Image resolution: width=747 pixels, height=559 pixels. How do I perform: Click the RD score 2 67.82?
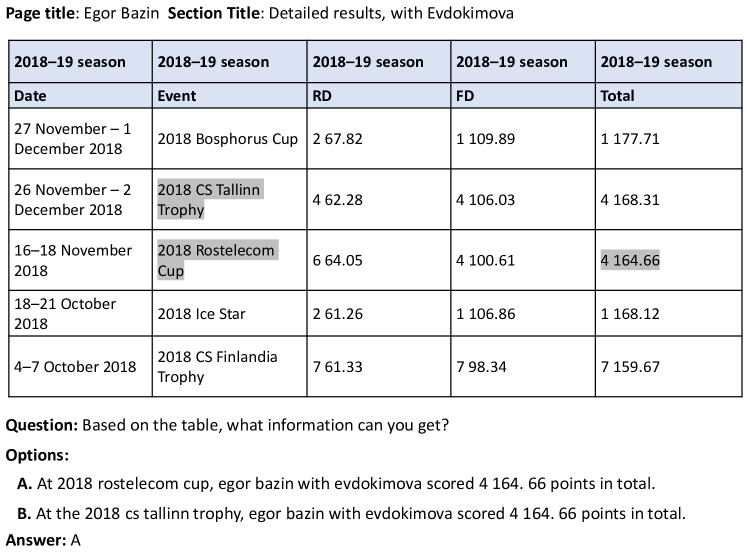coord(337,139)
